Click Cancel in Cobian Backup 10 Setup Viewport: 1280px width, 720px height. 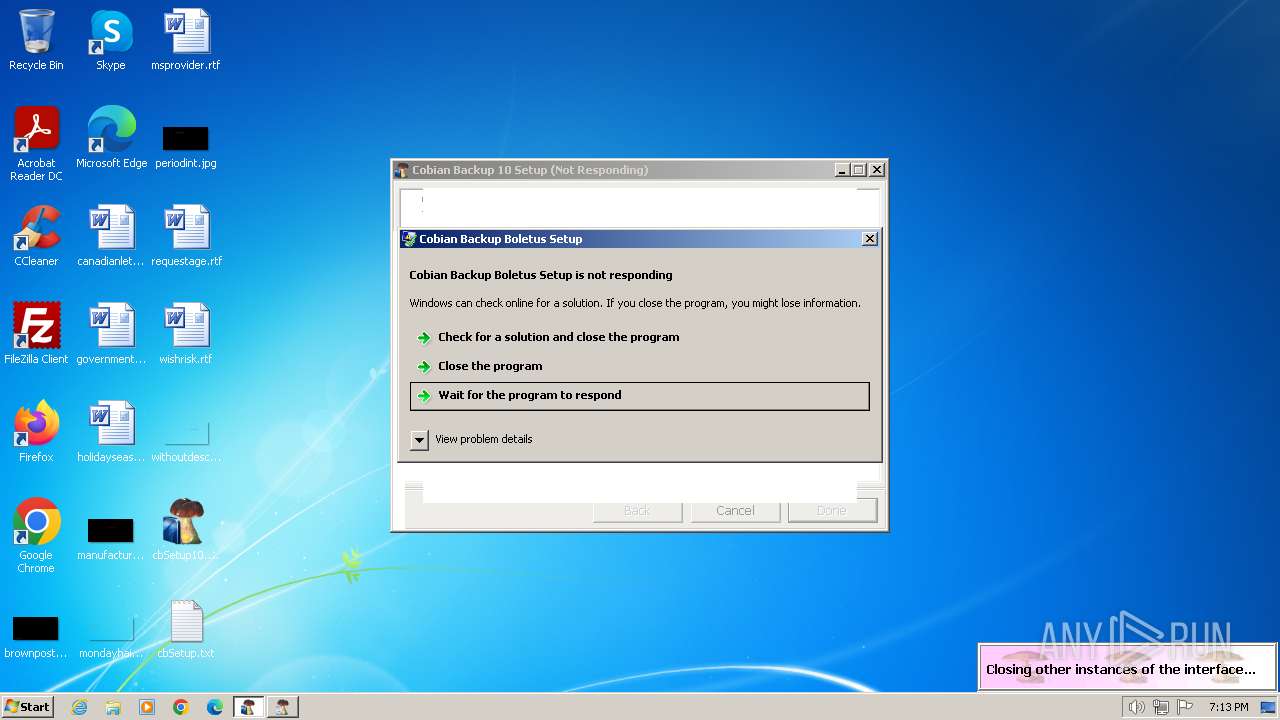(735, 511)
